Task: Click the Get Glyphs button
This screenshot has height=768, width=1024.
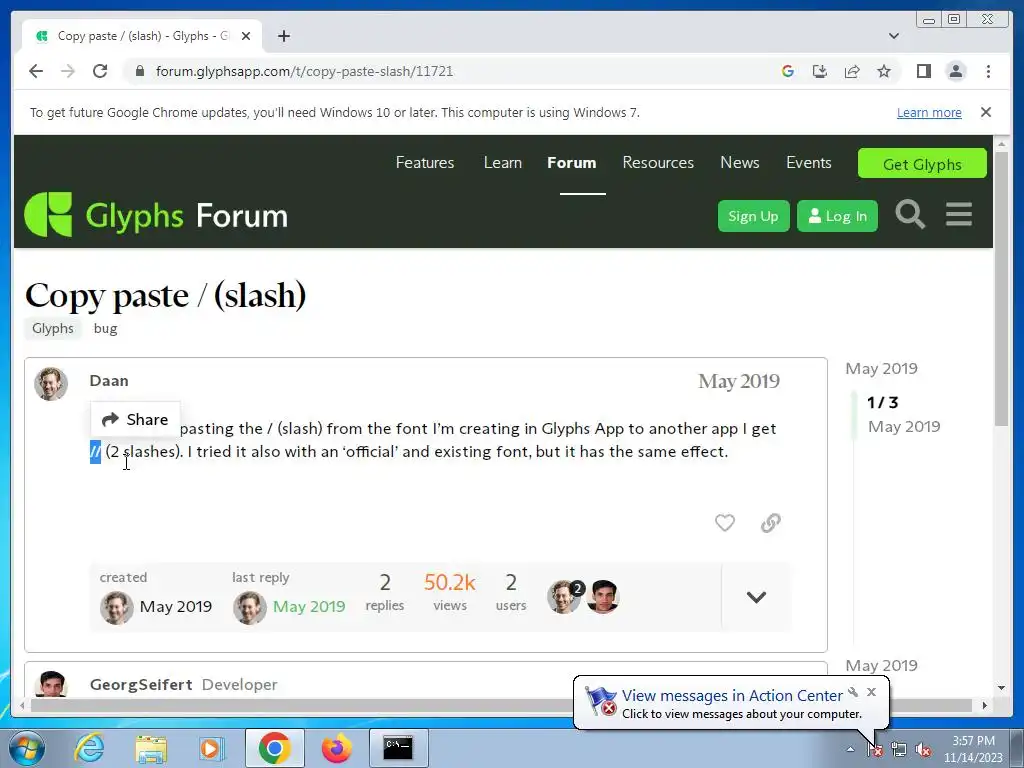Action: [922, 163]
